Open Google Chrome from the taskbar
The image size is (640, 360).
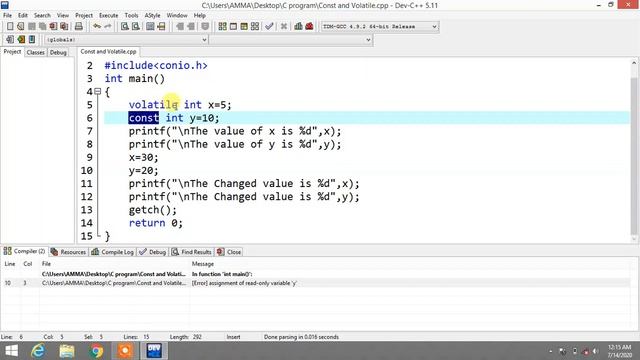[x=97, y=351]
